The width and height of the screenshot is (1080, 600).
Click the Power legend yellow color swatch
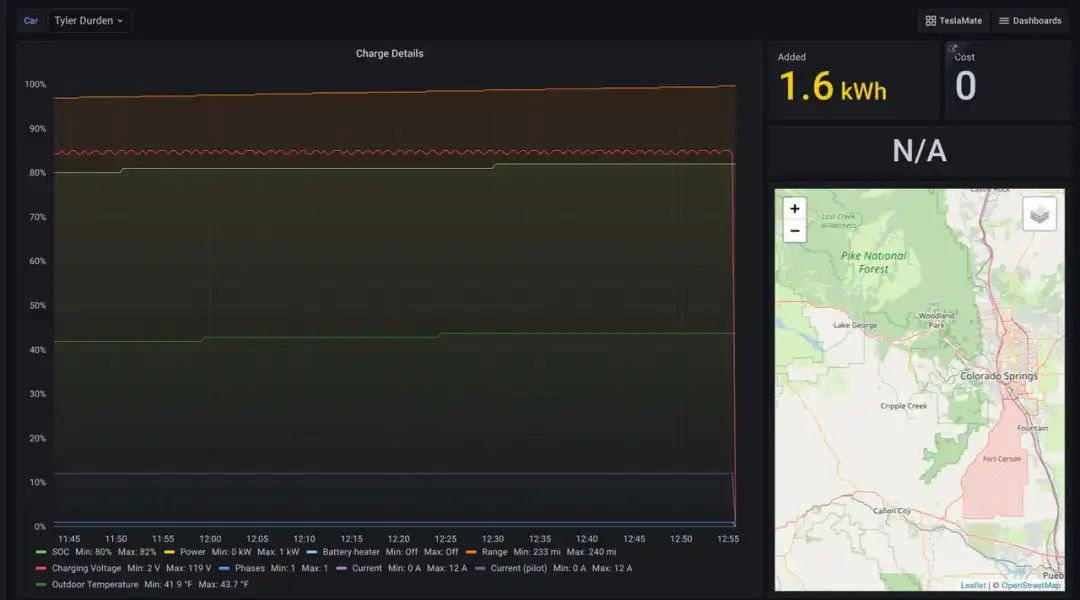click(169, 552)
